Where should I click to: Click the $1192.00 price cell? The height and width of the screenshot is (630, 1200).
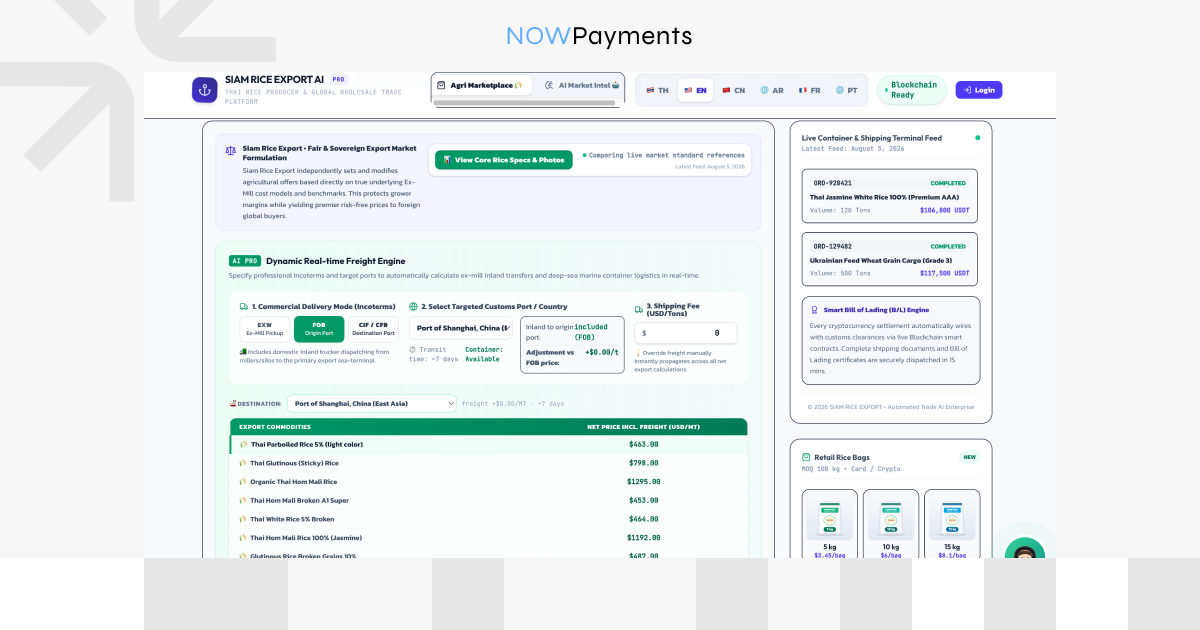[x=643, y=538]
